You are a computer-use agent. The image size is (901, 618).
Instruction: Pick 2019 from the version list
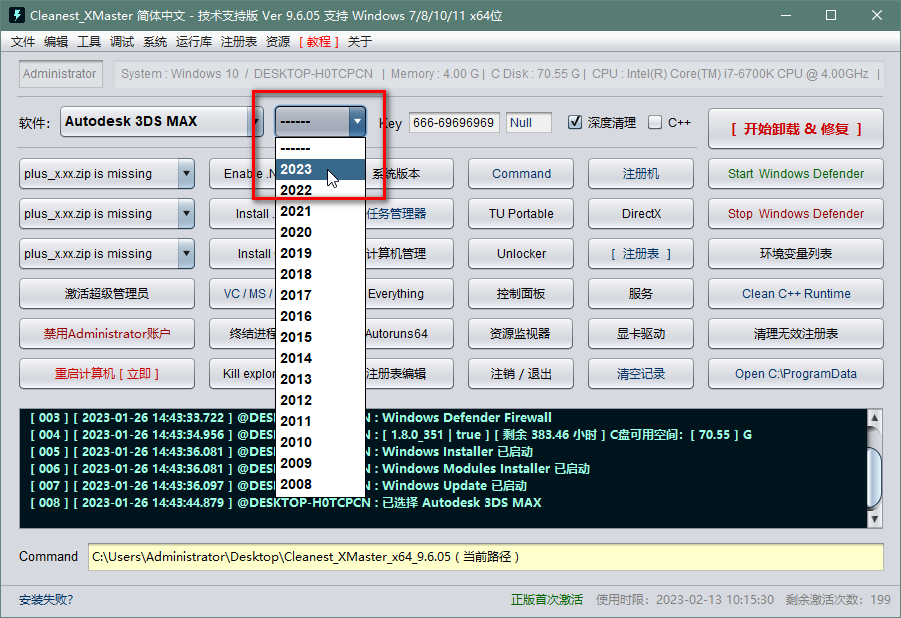[321, 253]
